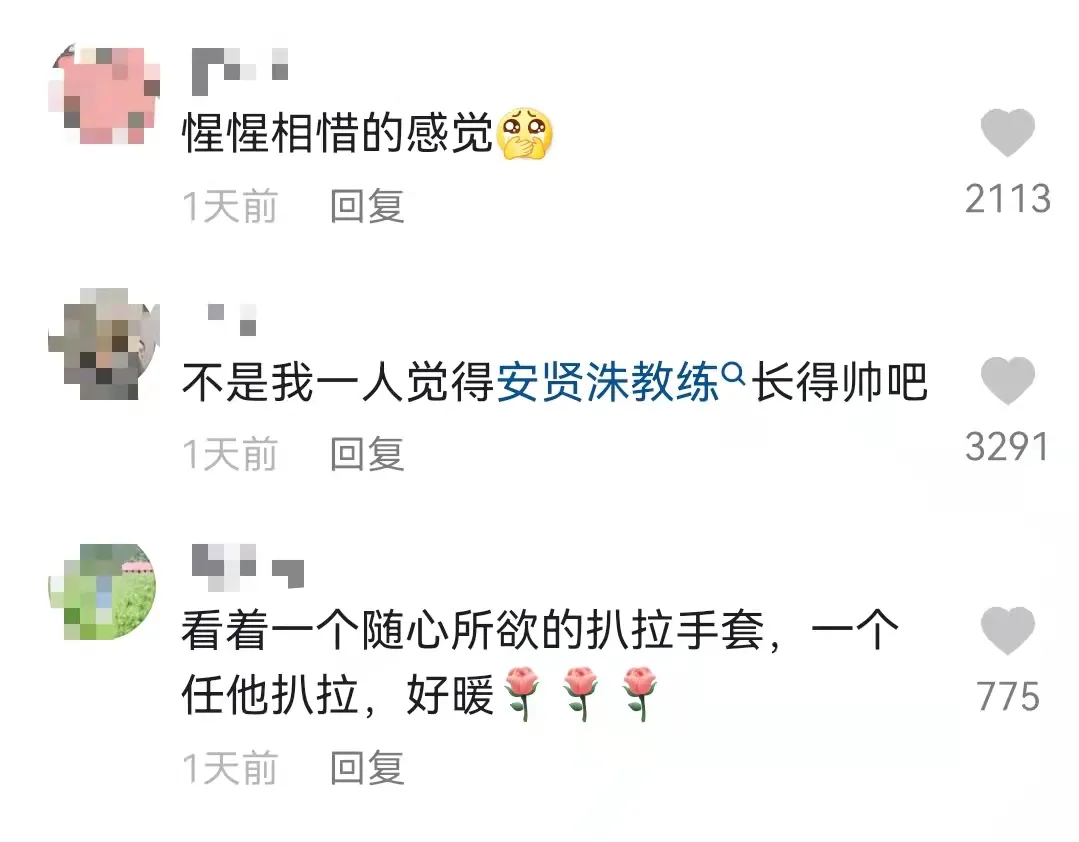
Task: Click the 2113 like count
Action: click(x=1007, y=199)
